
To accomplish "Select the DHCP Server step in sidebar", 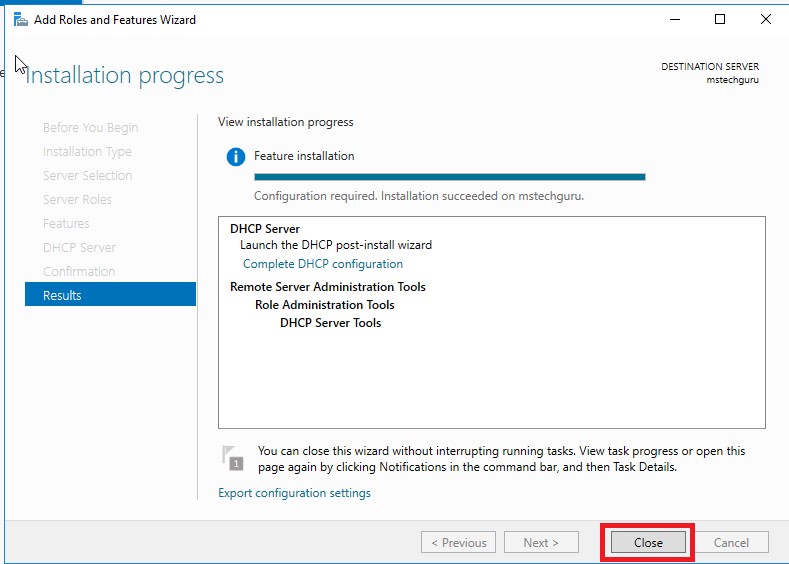I will click(79, 248).
